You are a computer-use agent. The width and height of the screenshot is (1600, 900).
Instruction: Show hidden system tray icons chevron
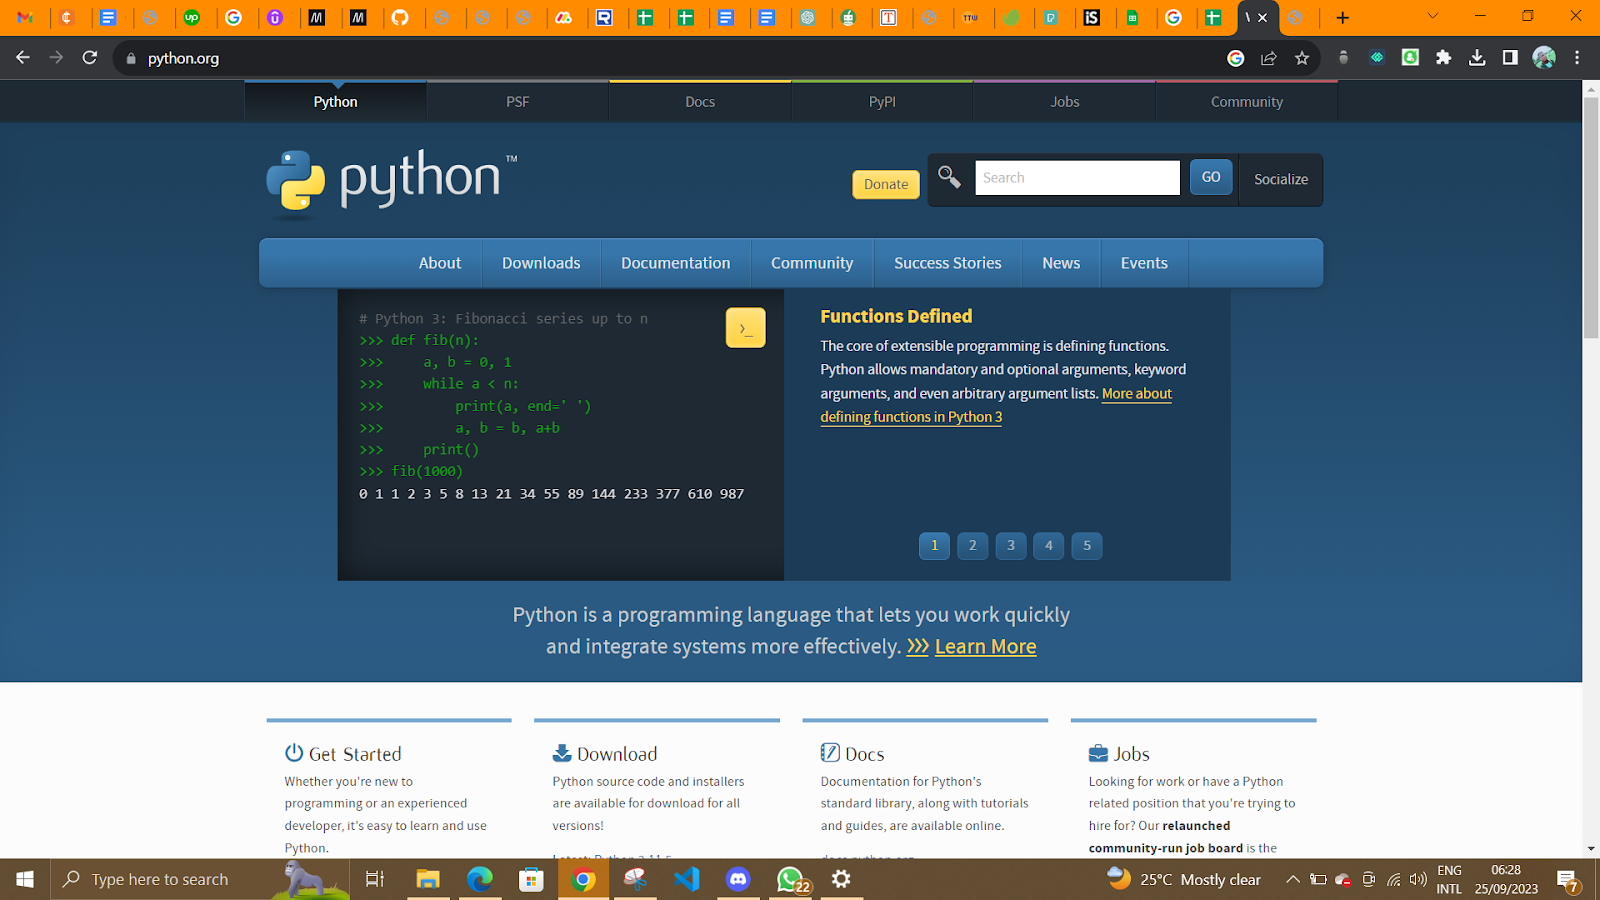pyautogui.click(x=1292, y=879)
